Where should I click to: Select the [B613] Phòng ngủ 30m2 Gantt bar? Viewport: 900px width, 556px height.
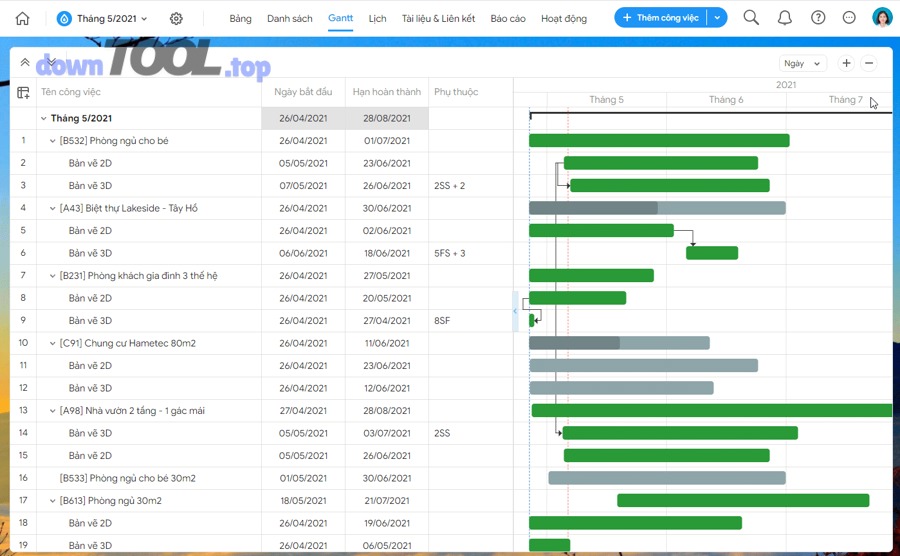(743, 500)
